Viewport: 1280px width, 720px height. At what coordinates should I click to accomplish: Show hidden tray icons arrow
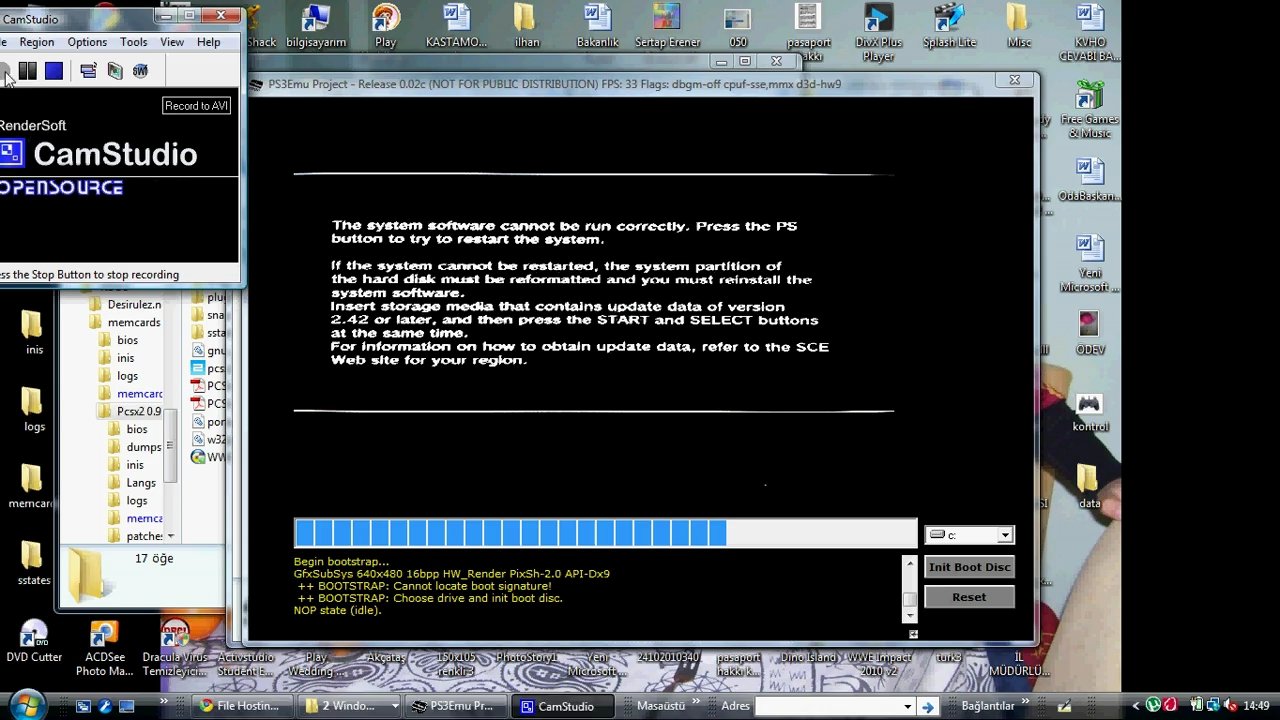click(x=1134, y=706)
